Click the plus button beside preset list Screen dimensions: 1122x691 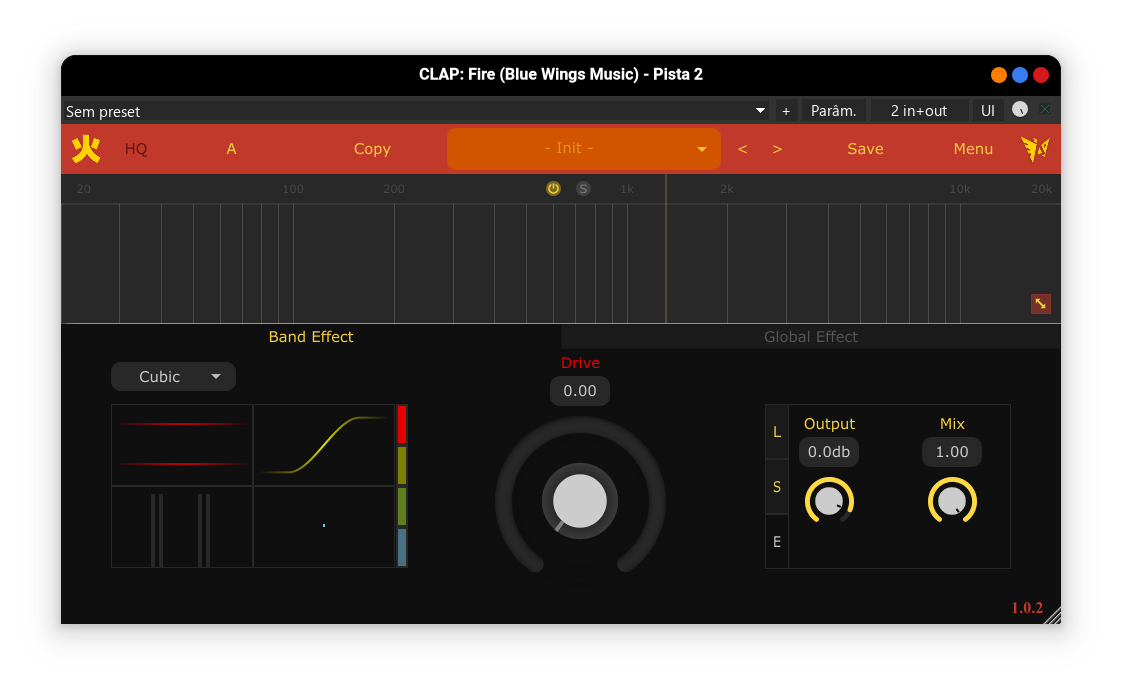785,111
